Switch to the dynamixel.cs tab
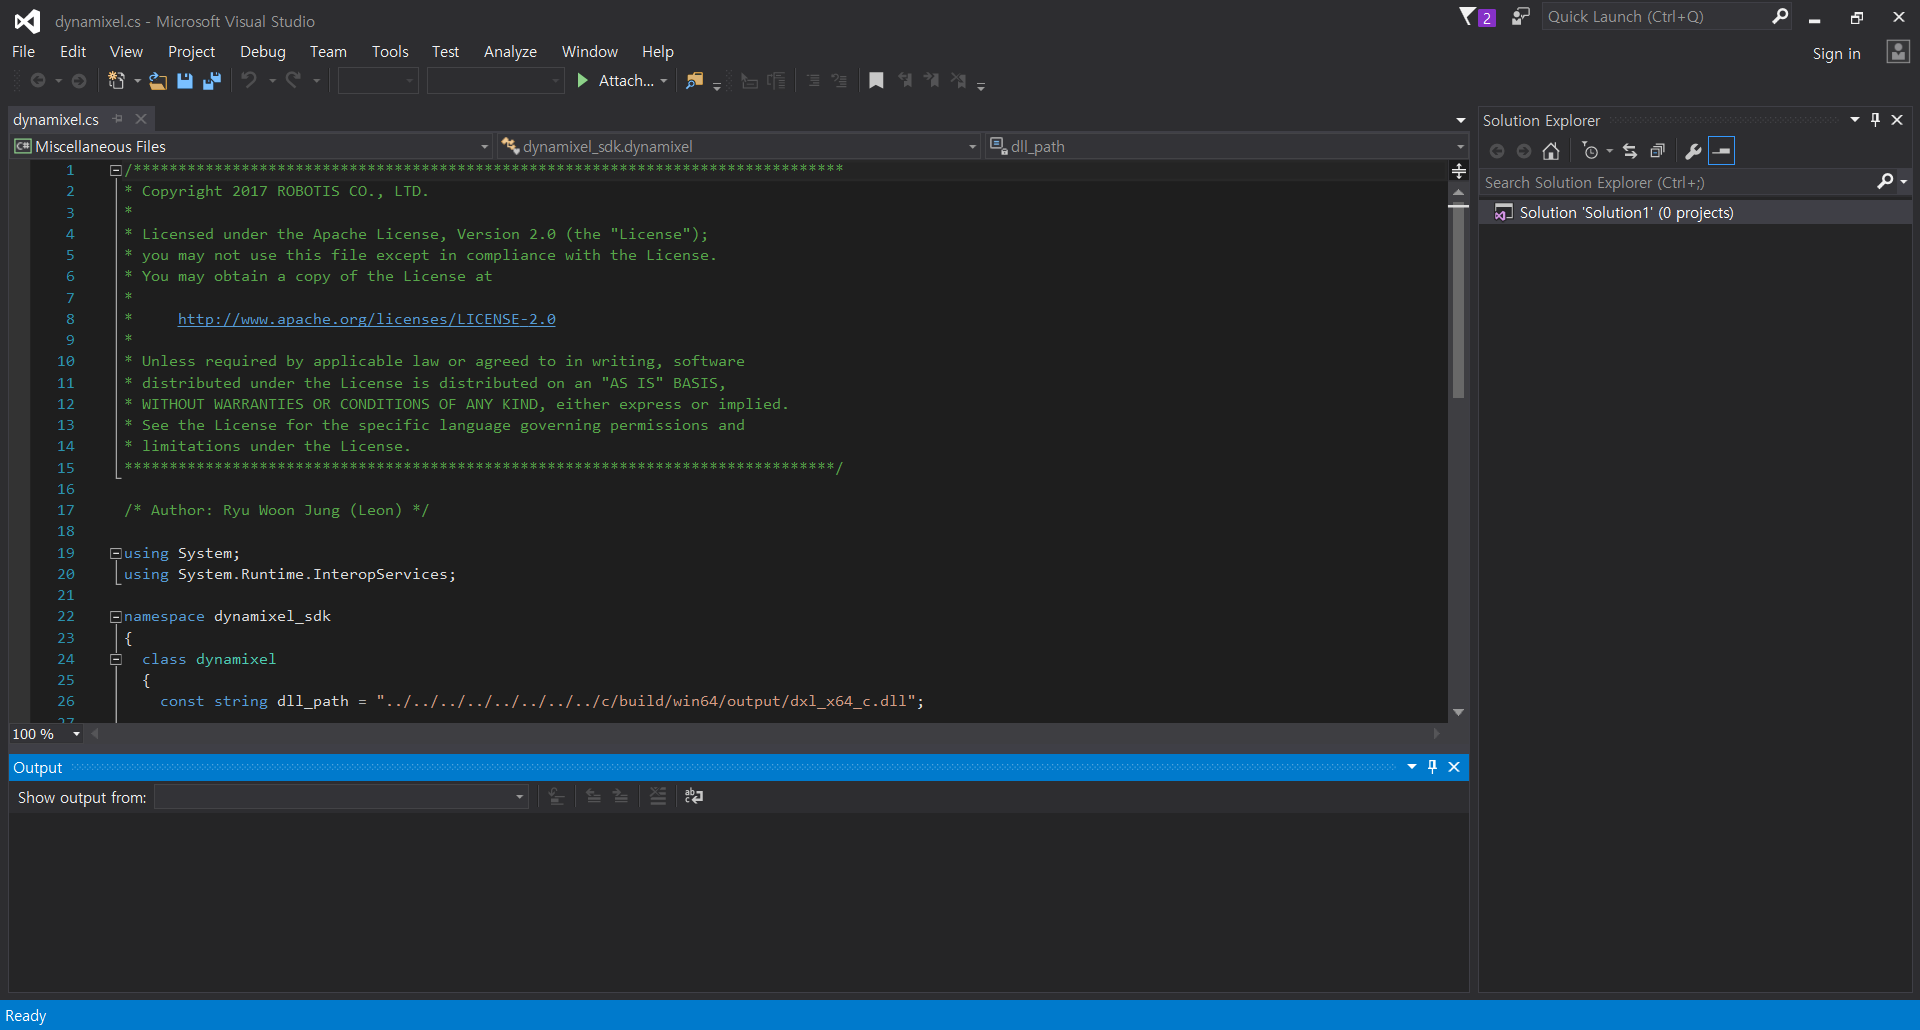 57,119
